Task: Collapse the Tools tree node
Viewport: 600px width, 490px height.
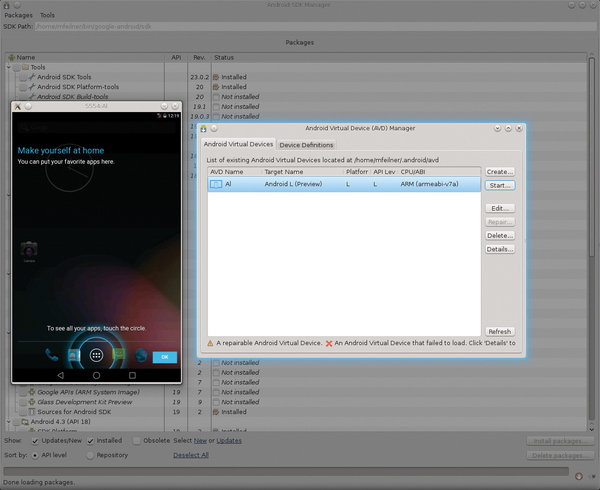Action: click(9, 67)
